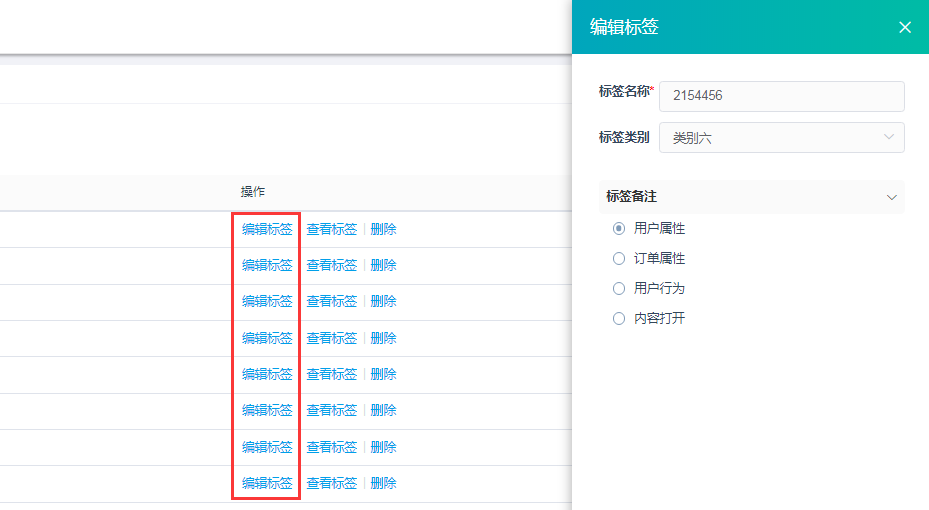Open 查看标签 in the second table row
The height and width of the screenshot is (510, 929).
(331, 265)
